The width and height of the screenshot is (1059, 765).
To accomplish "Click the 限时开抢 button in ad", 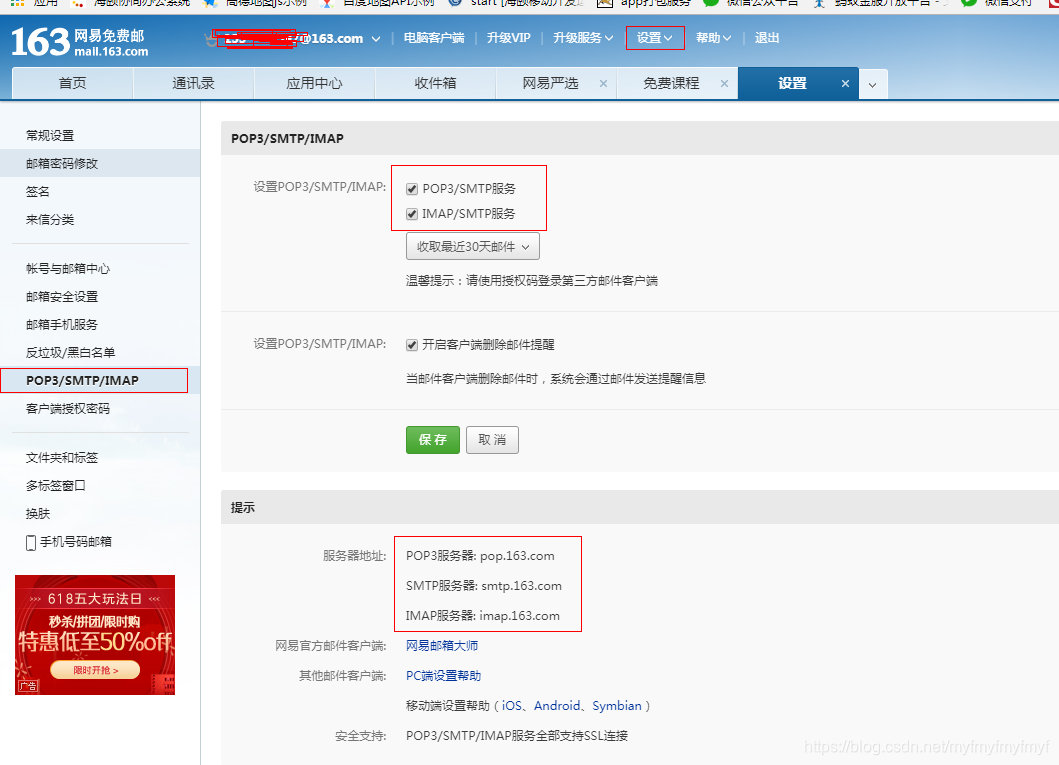I will point(95,670).
